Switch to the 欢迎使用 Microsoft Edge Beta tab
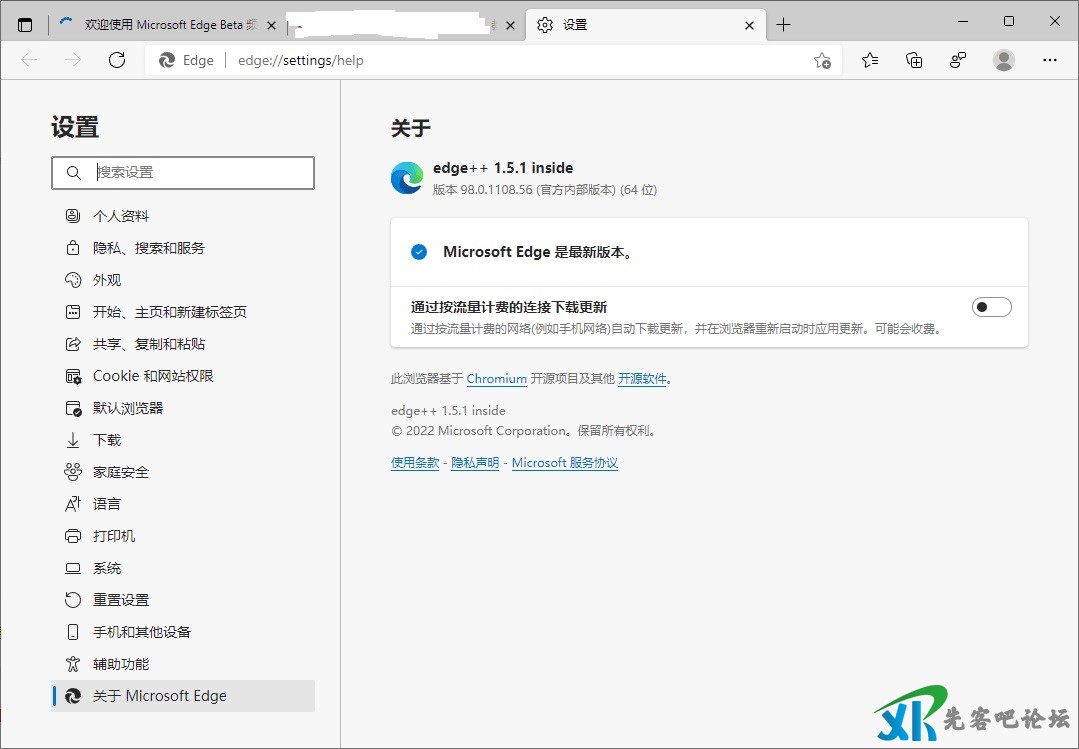The image size is (1079, 749). click(x=160, y=25)
